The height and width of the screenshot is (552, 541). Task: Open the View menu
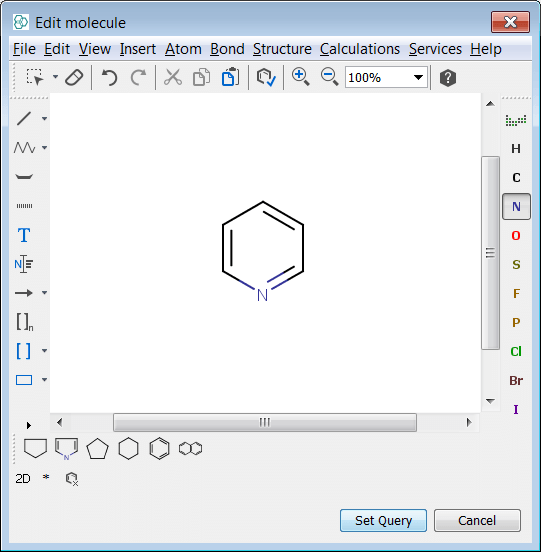tap(95, 49)
